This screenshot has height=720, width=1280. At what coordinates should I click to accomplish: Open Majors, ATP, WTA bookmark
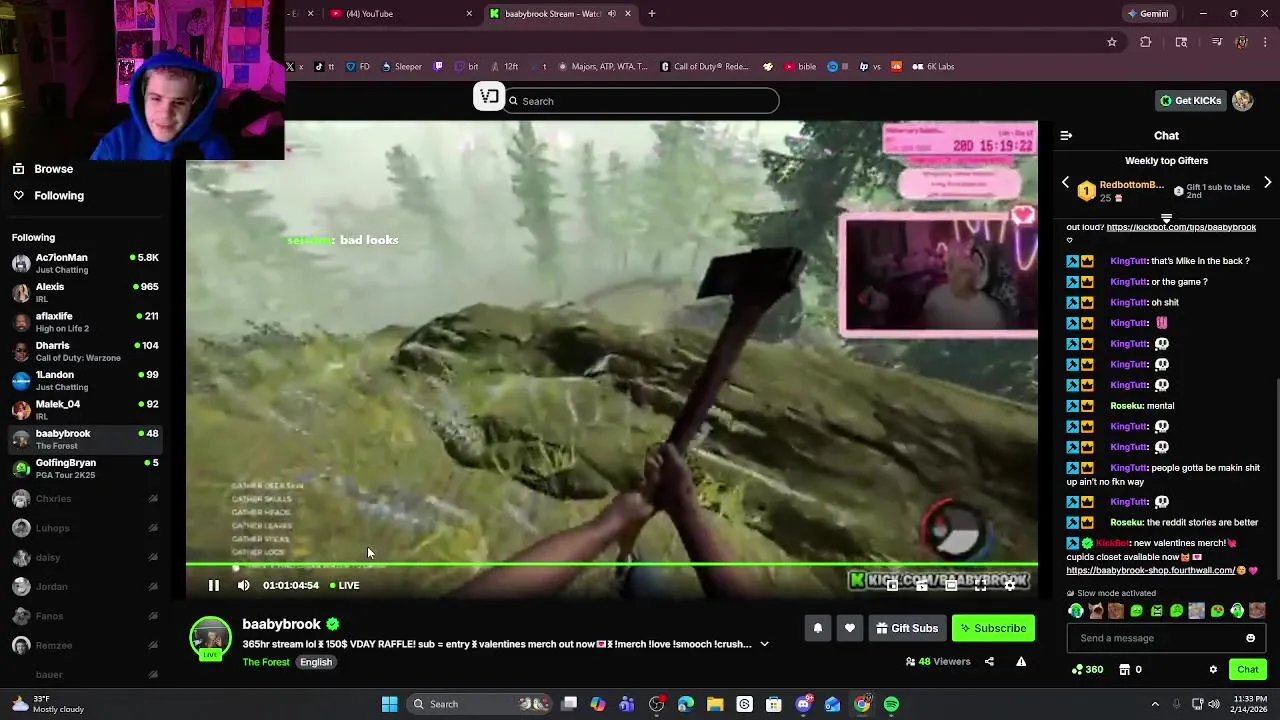[602, 67]
